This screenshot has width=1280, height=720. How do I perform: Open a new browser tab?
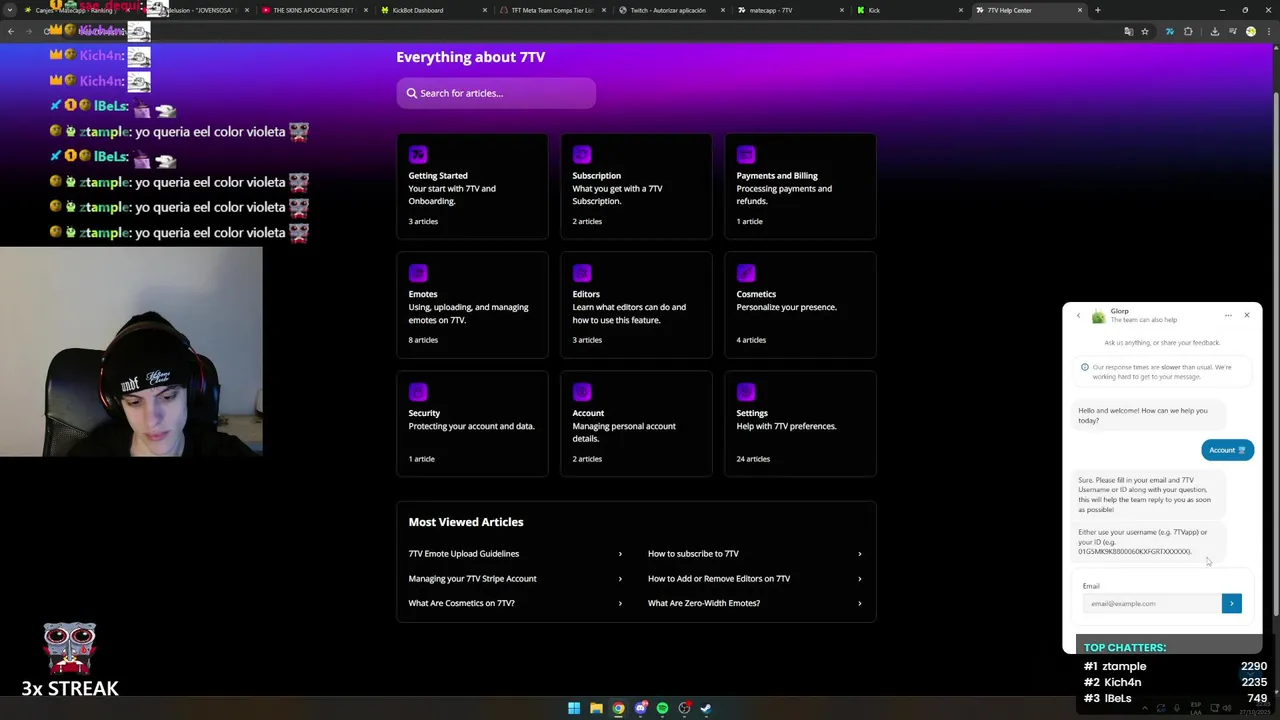pos(1097,10)
